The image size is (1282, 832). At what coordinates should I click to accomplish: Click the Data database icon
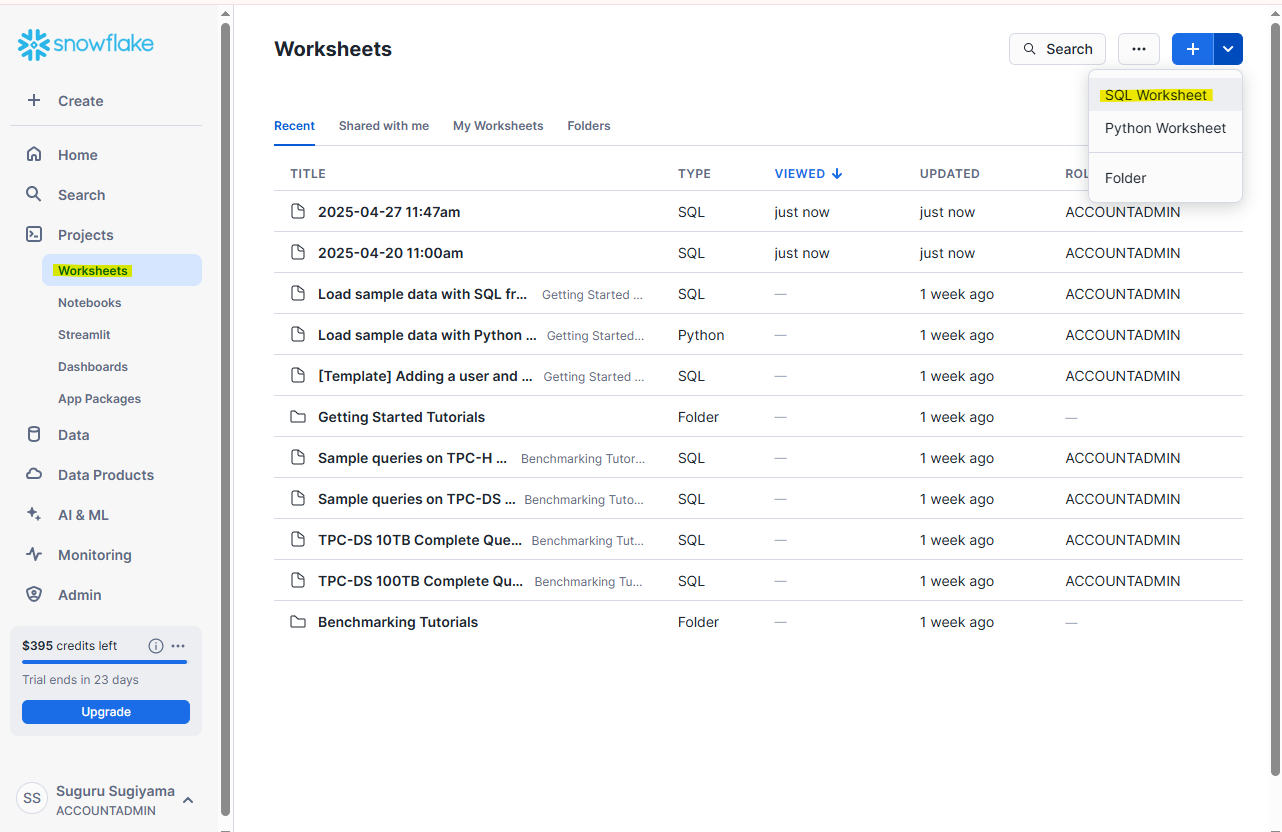point(34,434)
